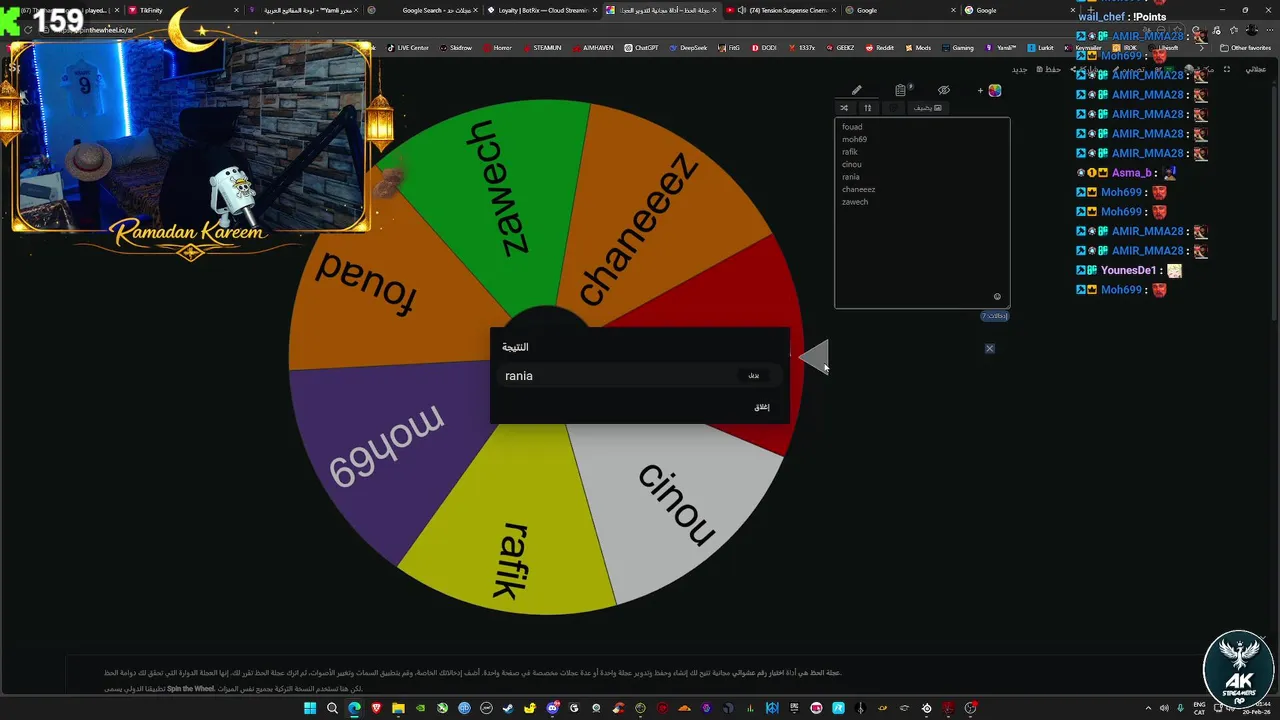Click the 'cinou' entry in the list
Viewport: 1280px width, 720px height.
click(851, 164)
